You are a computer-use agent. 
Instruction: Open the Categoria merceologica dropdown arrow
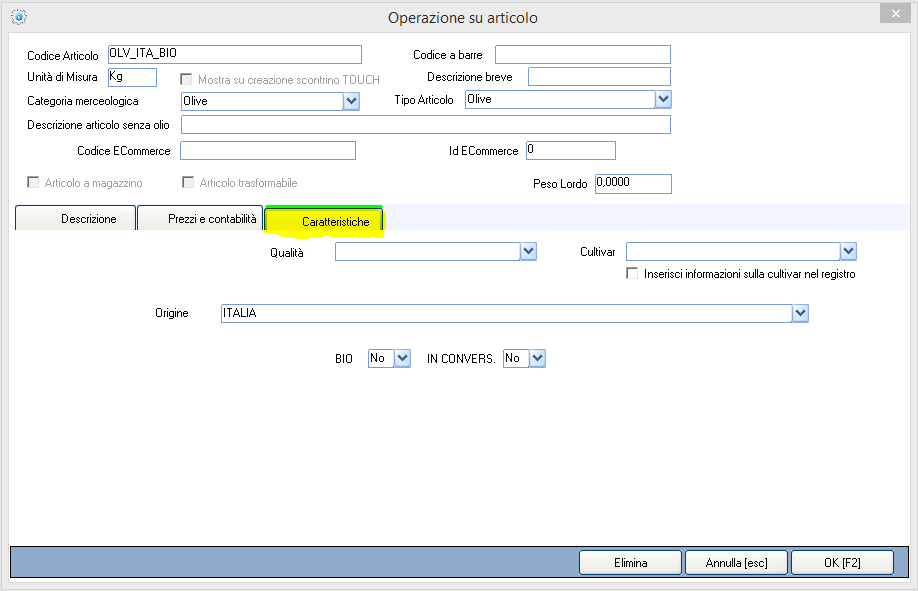[351, 101]
